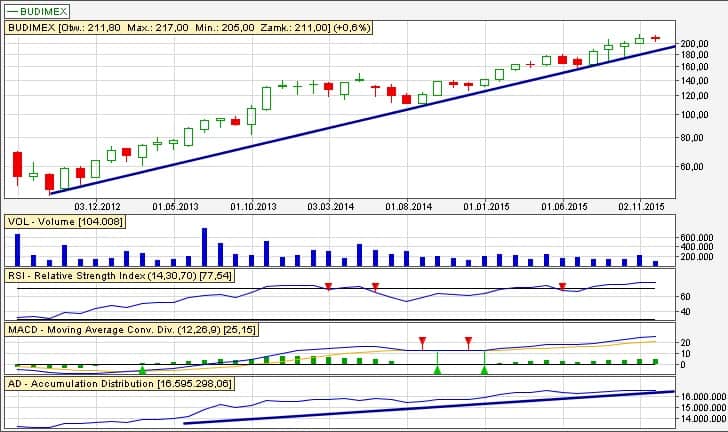Click the BUDIMEX legend tab above the chart
Viewport: 728px width, 432px height.
(x=39, y=9)
